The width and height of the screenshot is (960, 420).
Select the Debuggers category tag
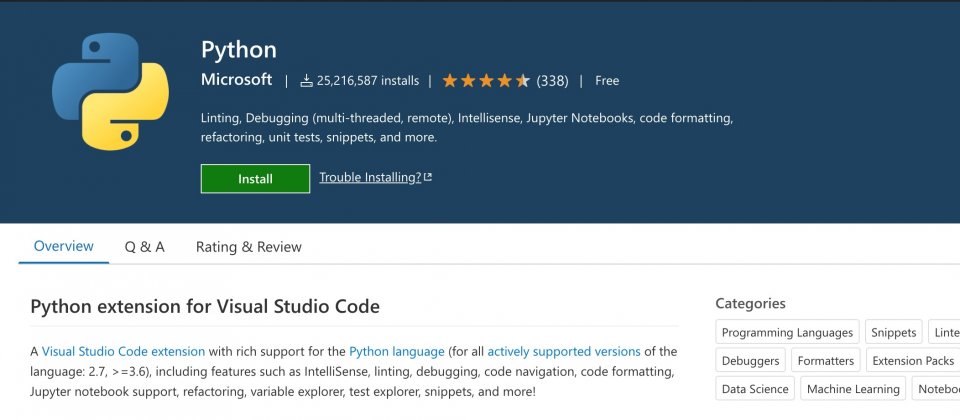point(751,361)
